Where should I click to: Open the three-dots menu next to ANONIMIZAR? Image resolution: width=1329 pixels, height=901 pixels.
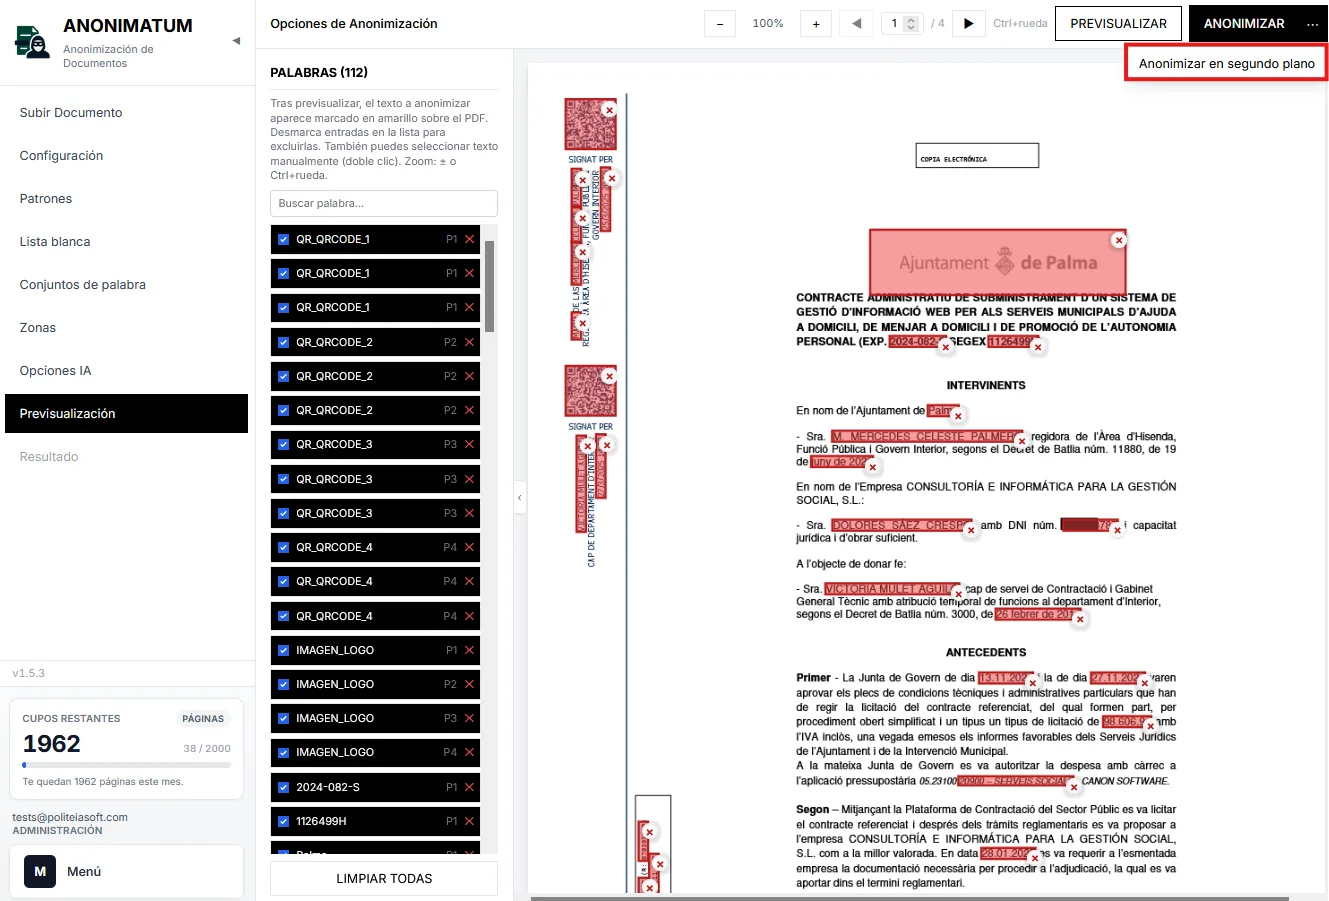1312,24
